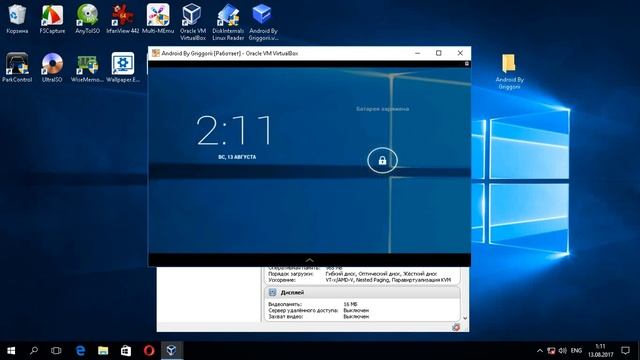Open the volume speaker tray icon
The height and width of the screenshot is (360, 640).
point(562,351)
